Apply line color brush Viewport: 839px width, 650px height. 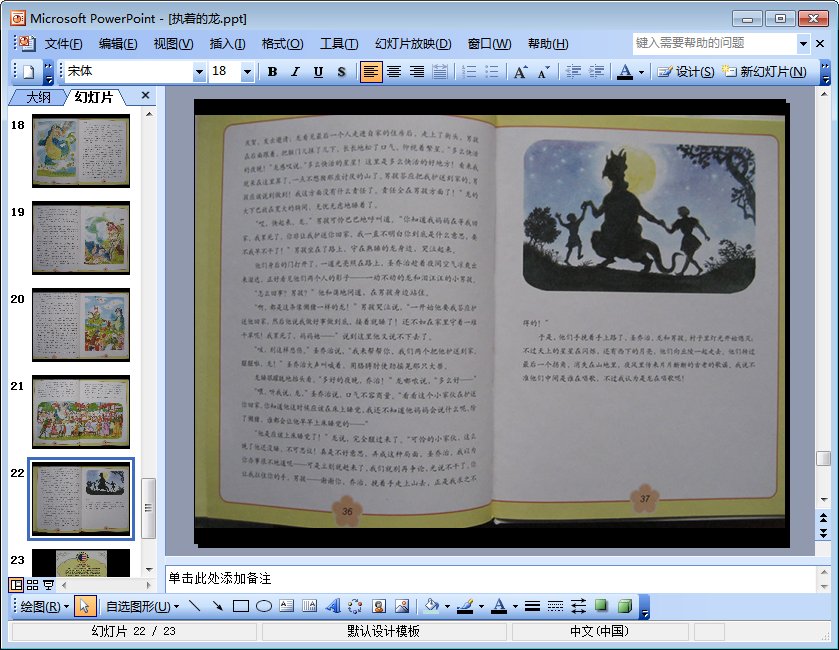tap(465, 606)
